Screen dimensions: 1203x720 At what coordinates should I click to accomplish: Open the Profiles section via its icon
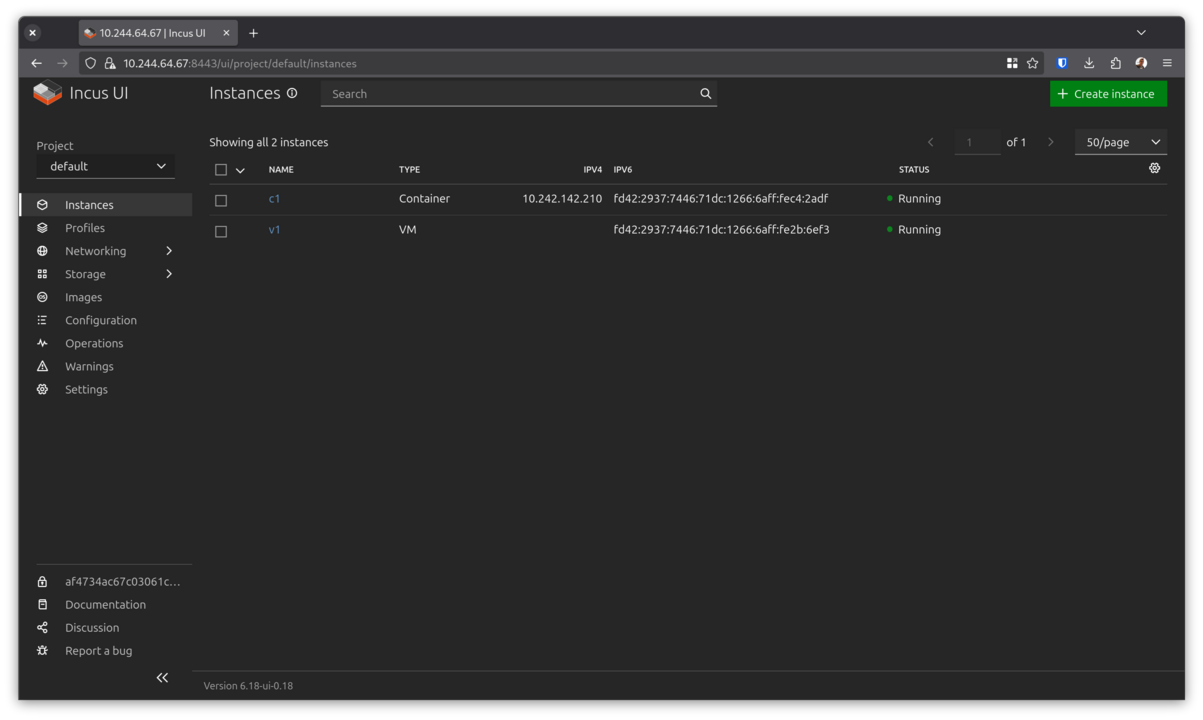(42, 227)
